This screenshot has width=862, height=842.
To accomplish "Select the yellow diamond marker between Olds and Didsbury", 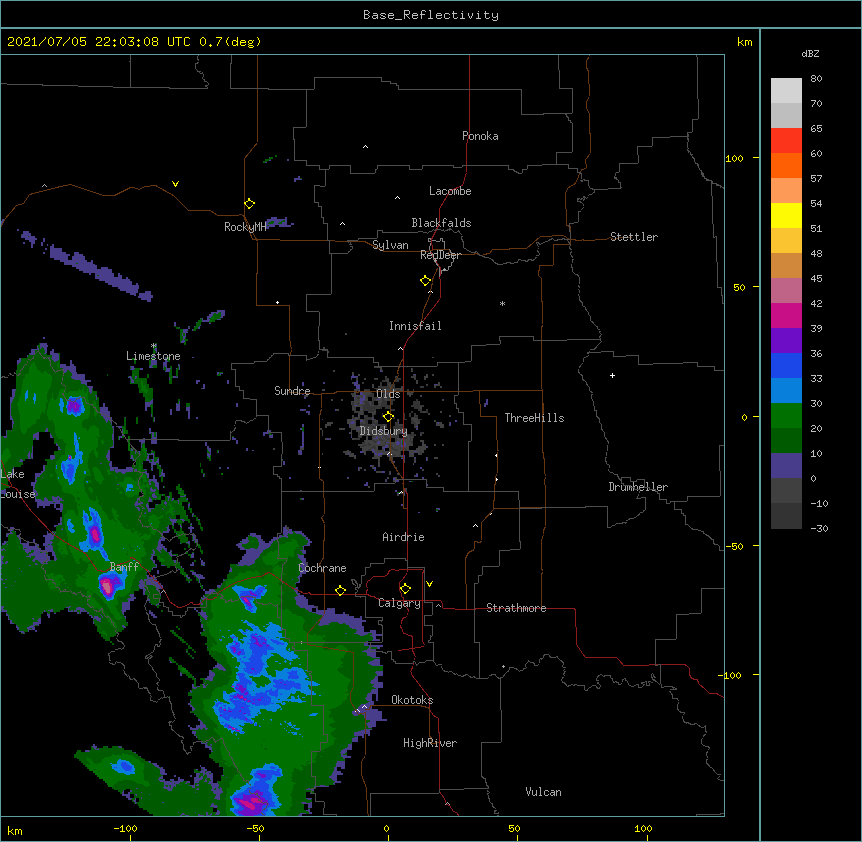I will [388, 417].
